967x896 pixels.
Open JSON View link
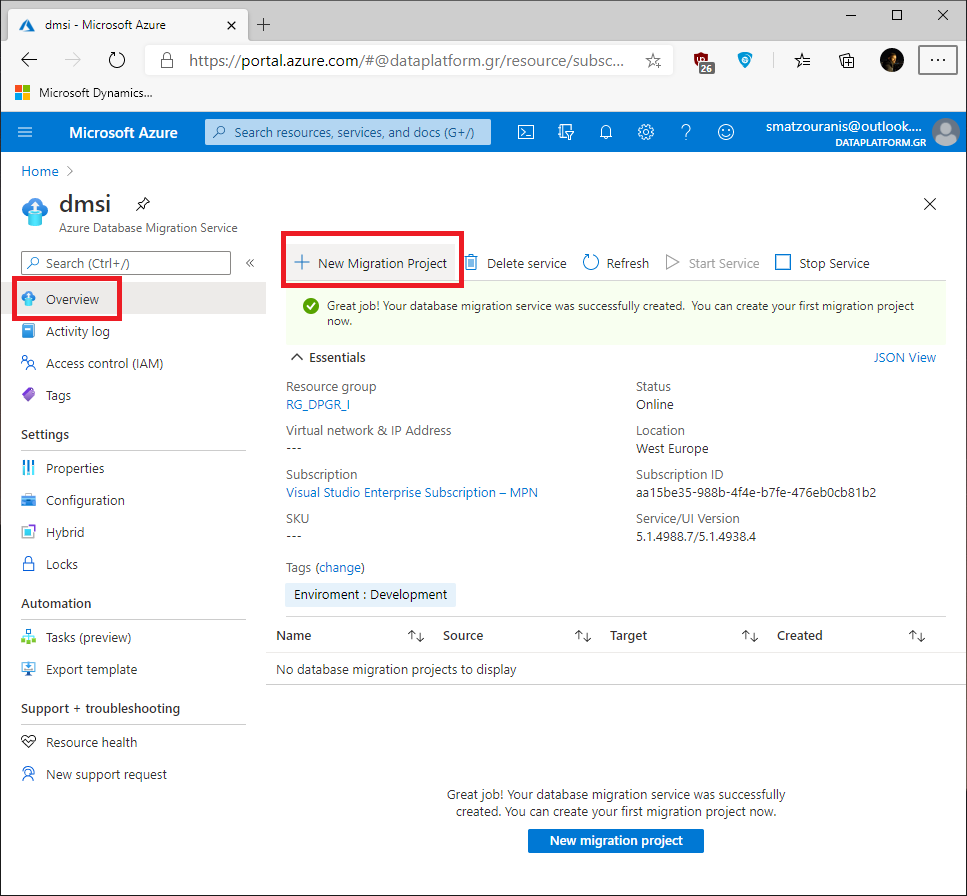[x=904, y=358]
